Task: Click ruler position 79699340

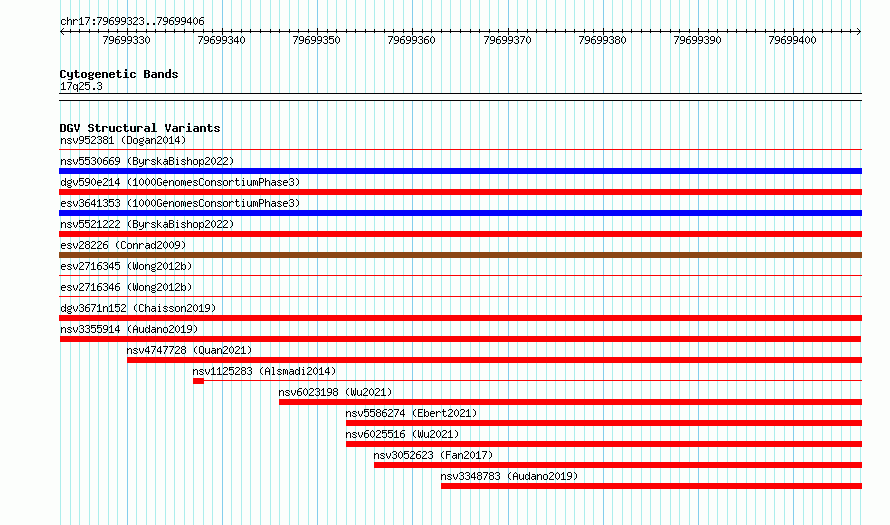Action: [221, 40]
